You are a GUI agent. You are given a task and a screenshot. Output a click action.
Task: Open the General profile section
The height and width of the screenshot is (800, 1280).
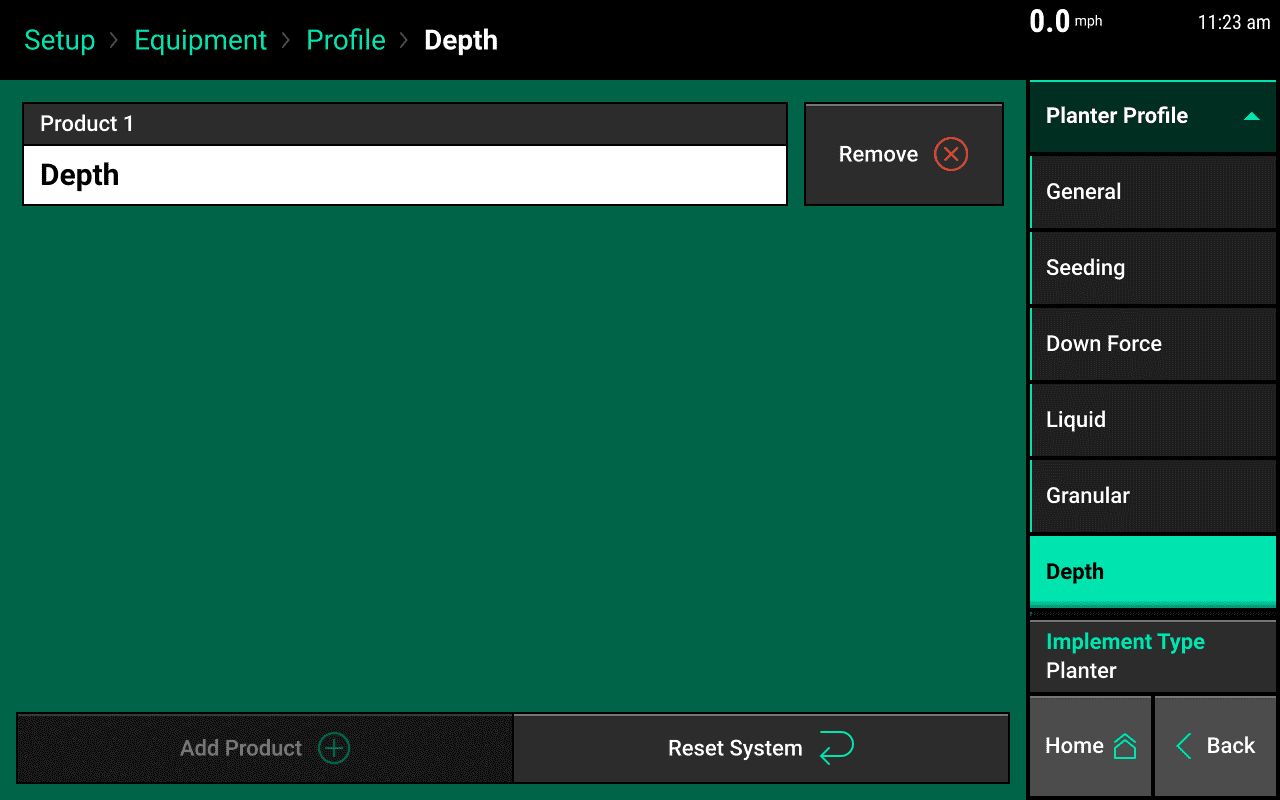(1153, 192)
